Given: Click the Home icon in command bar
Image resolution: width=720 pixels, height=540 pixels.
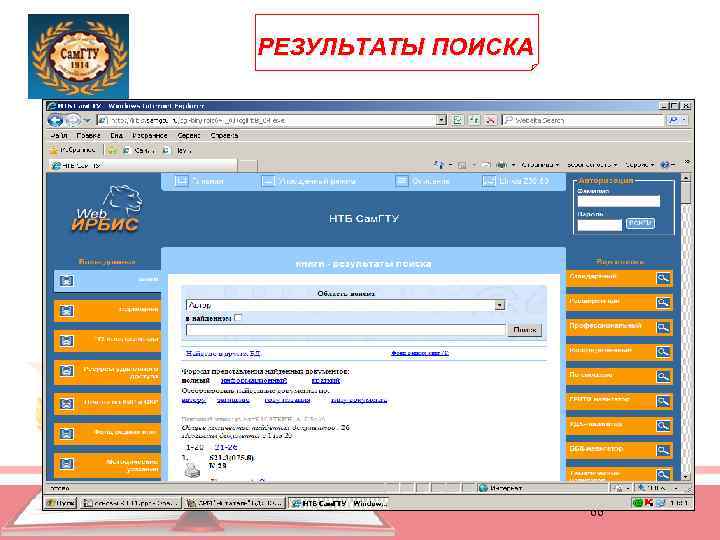Looking at the screenshot, I should [439, 164].
